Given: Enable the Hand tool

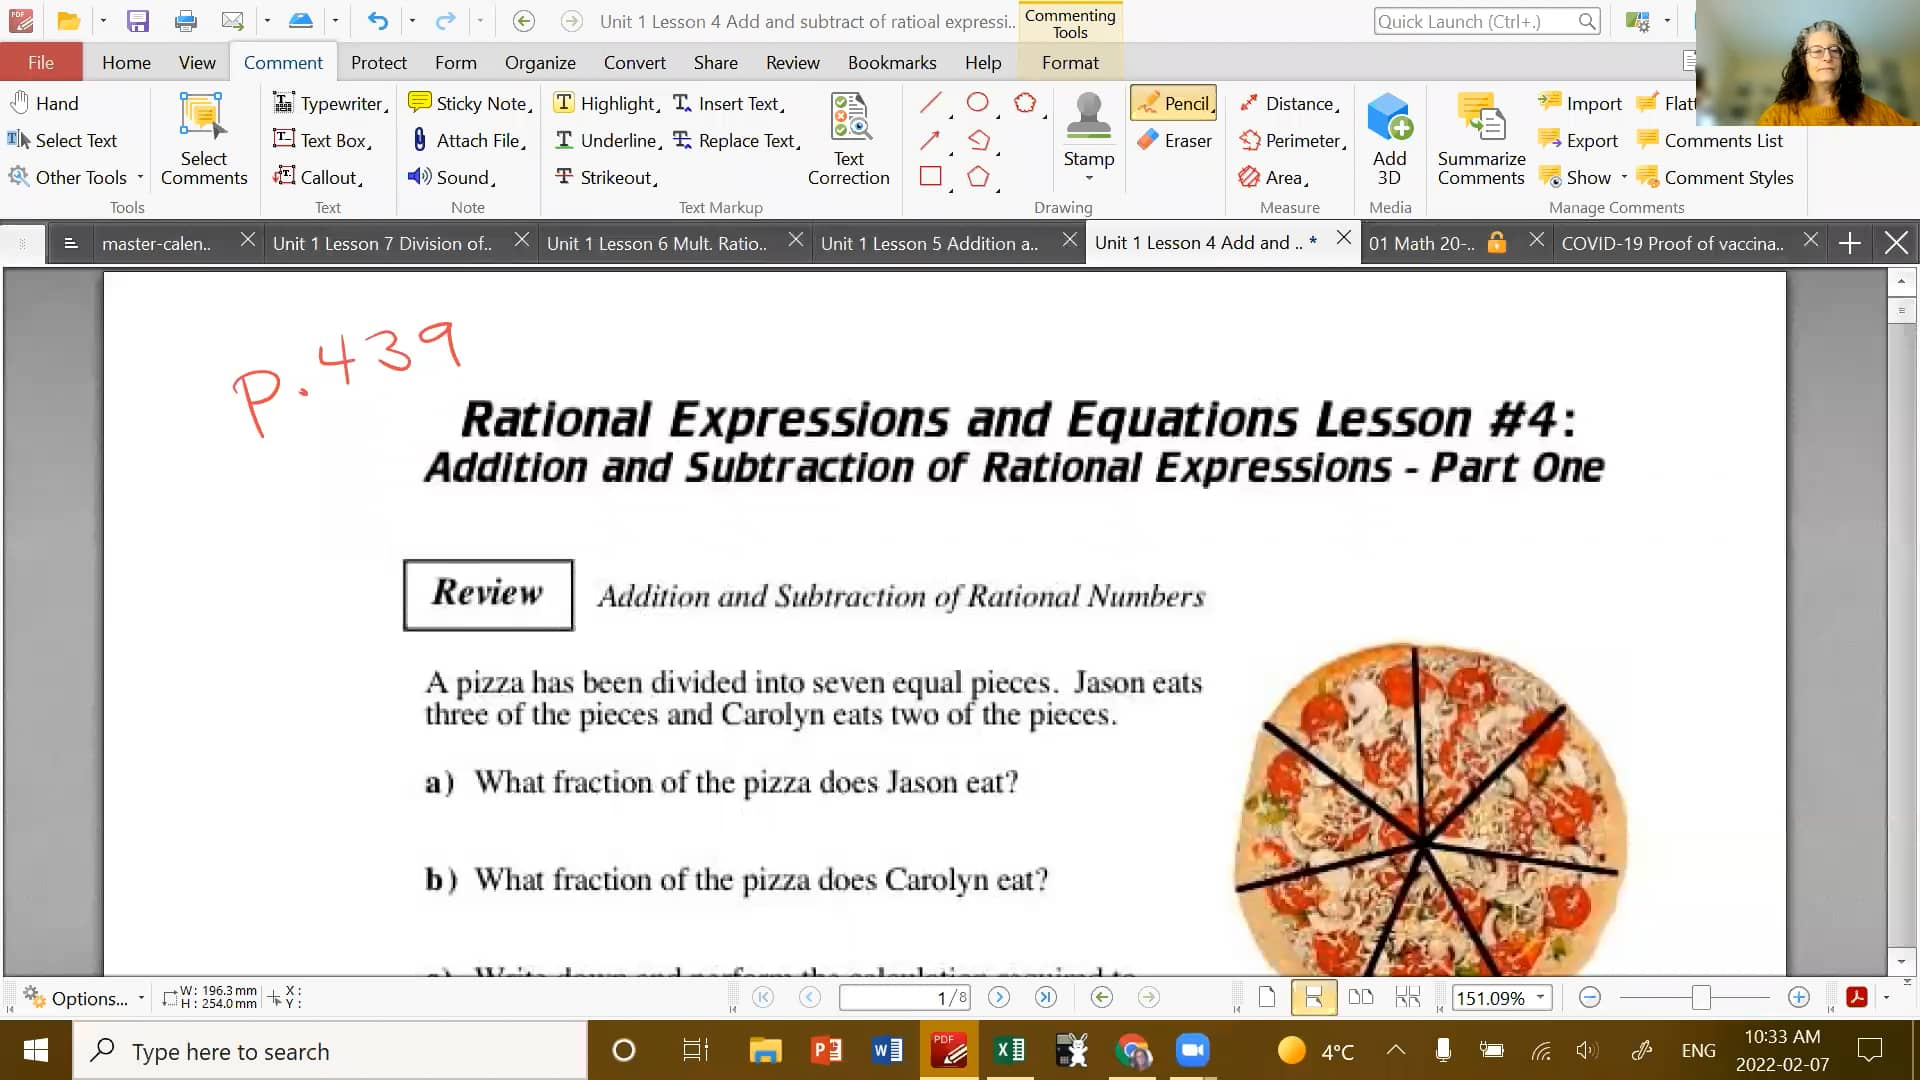Looking at the screenshot, I should point(45,102).
